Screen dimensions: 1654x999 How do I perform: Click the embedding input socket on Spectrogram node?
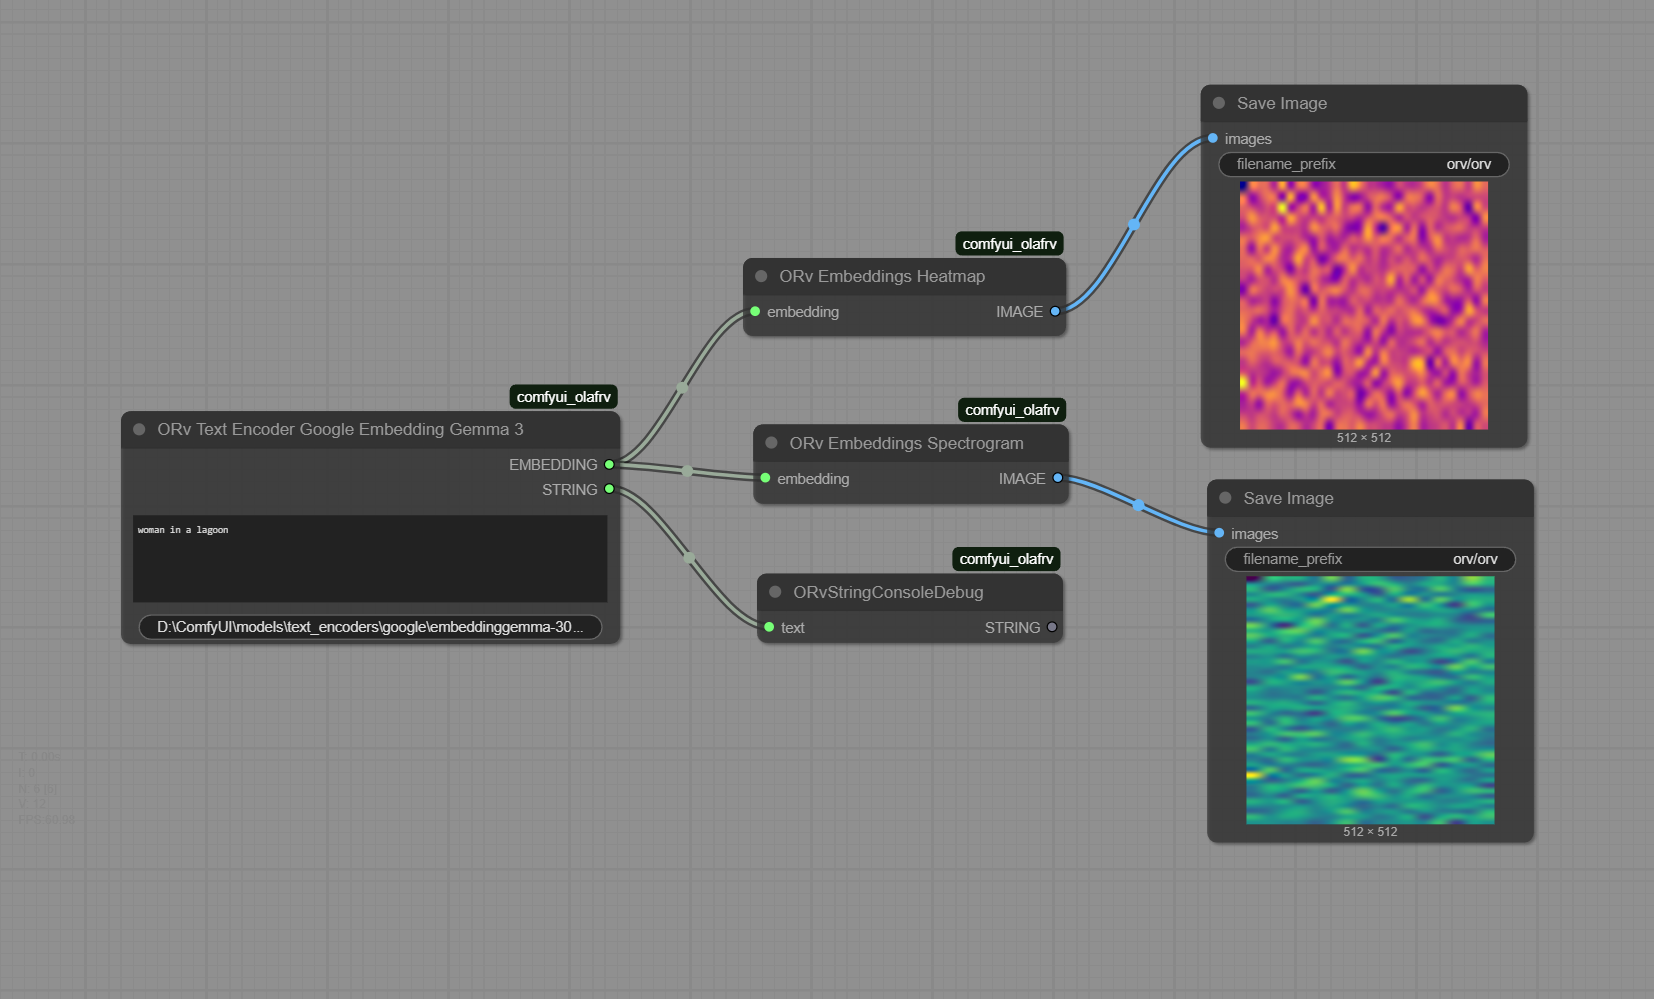(765, 478)
